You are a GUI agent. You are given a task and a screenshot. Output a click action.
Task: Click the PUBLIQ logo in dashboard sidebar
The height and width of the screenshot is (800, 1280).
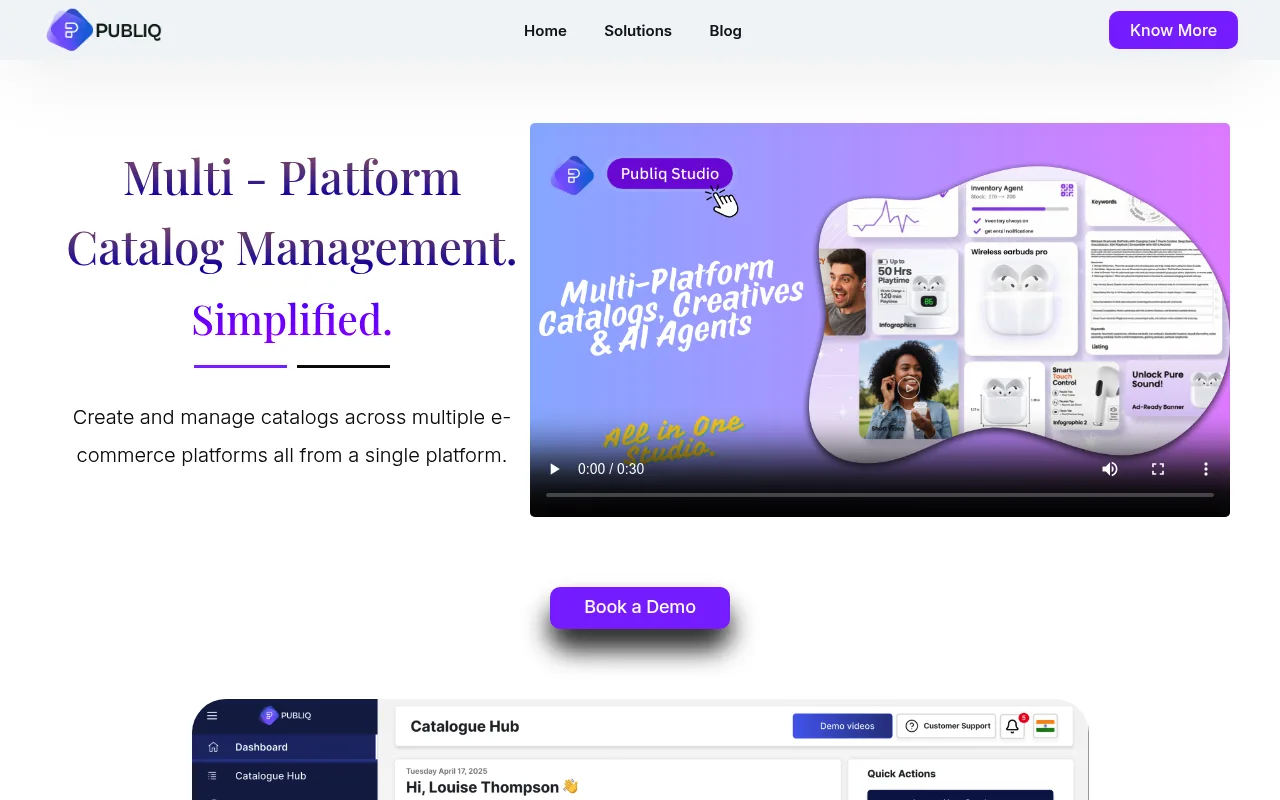(x=286, y=715)
